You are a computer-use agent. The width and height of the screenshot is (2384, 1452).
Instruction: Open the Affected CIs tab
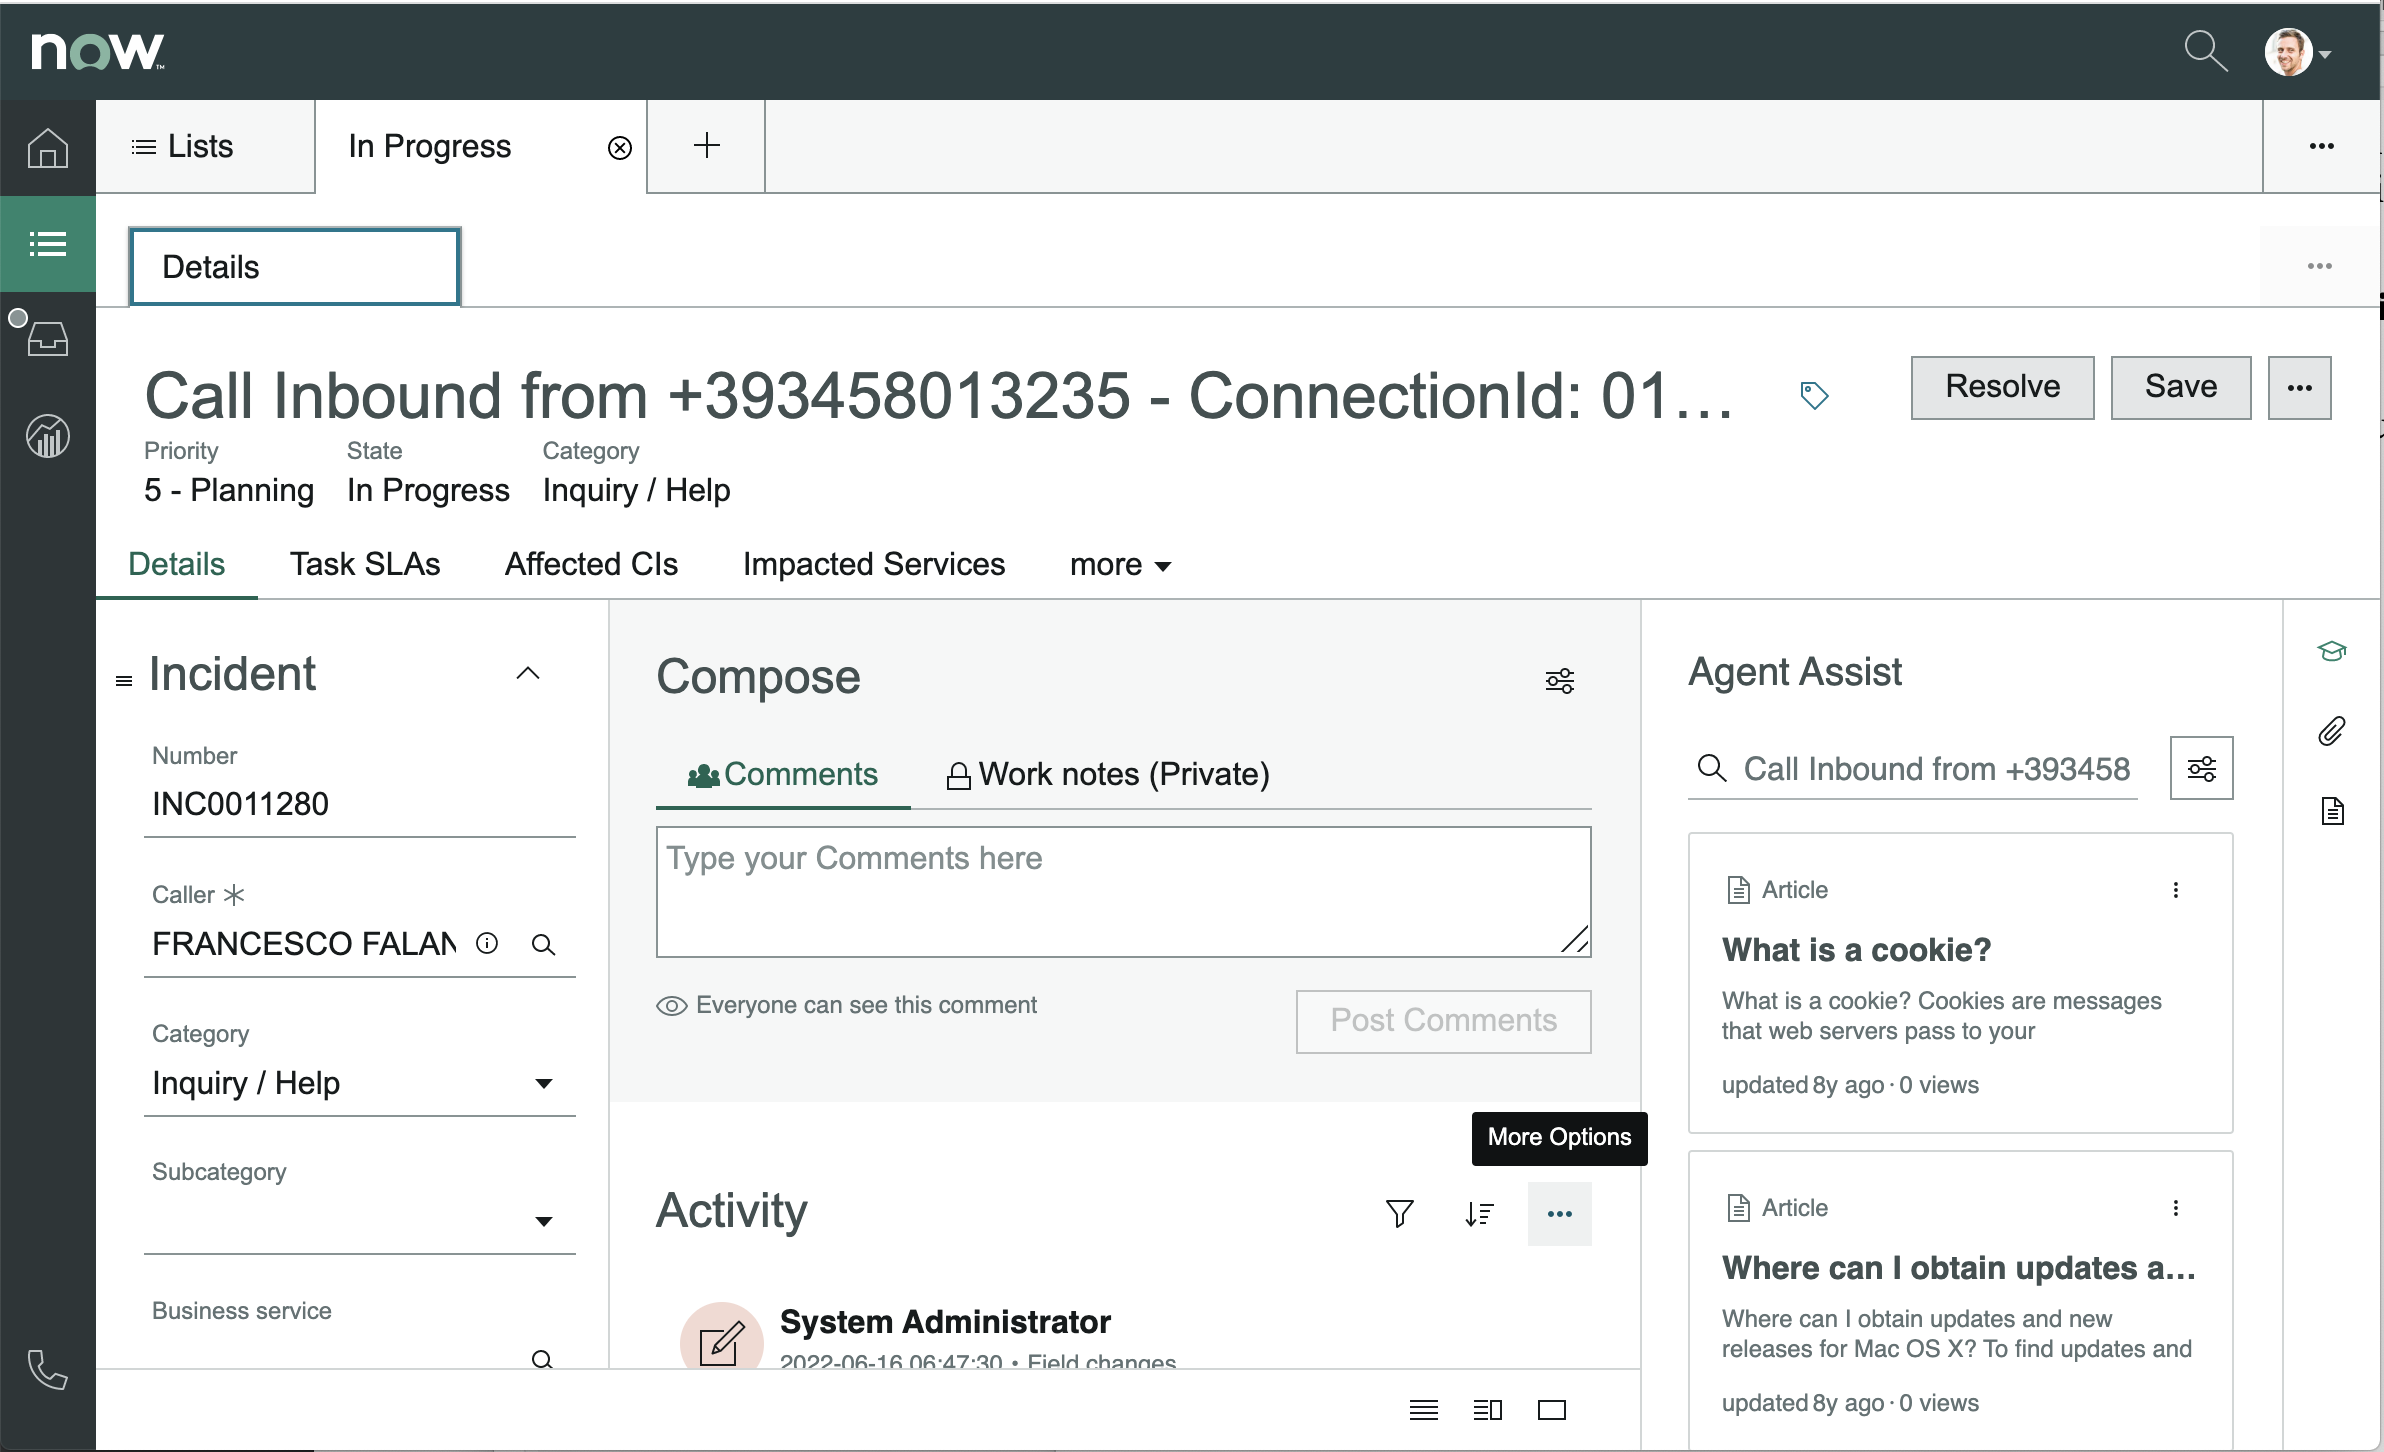point(591,564)
